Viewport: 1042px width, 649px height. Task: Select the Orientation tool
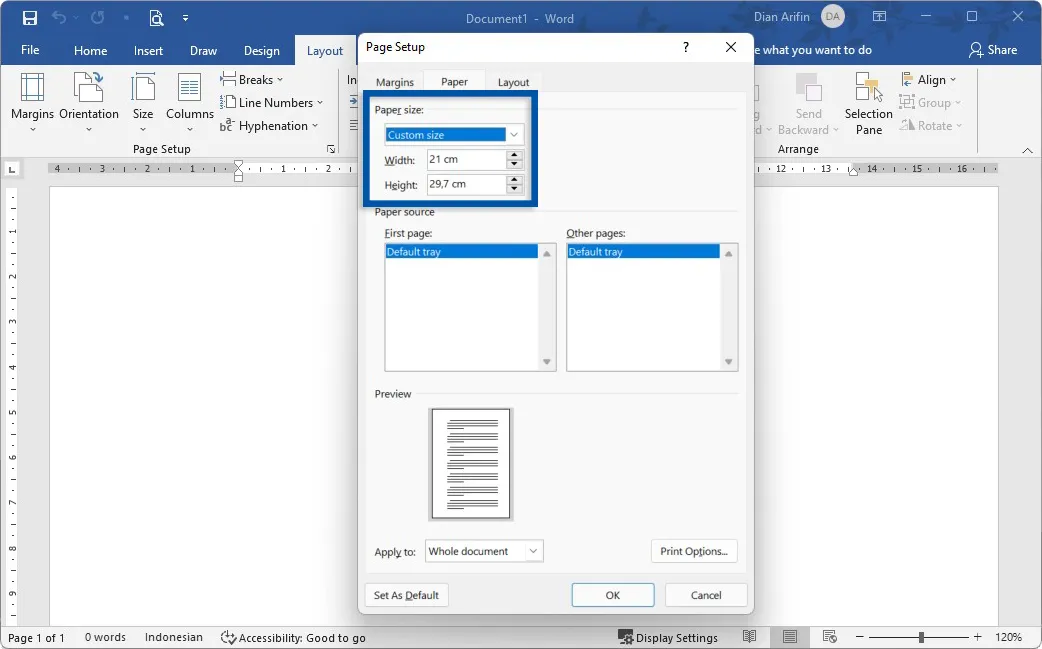click(88, 103)
